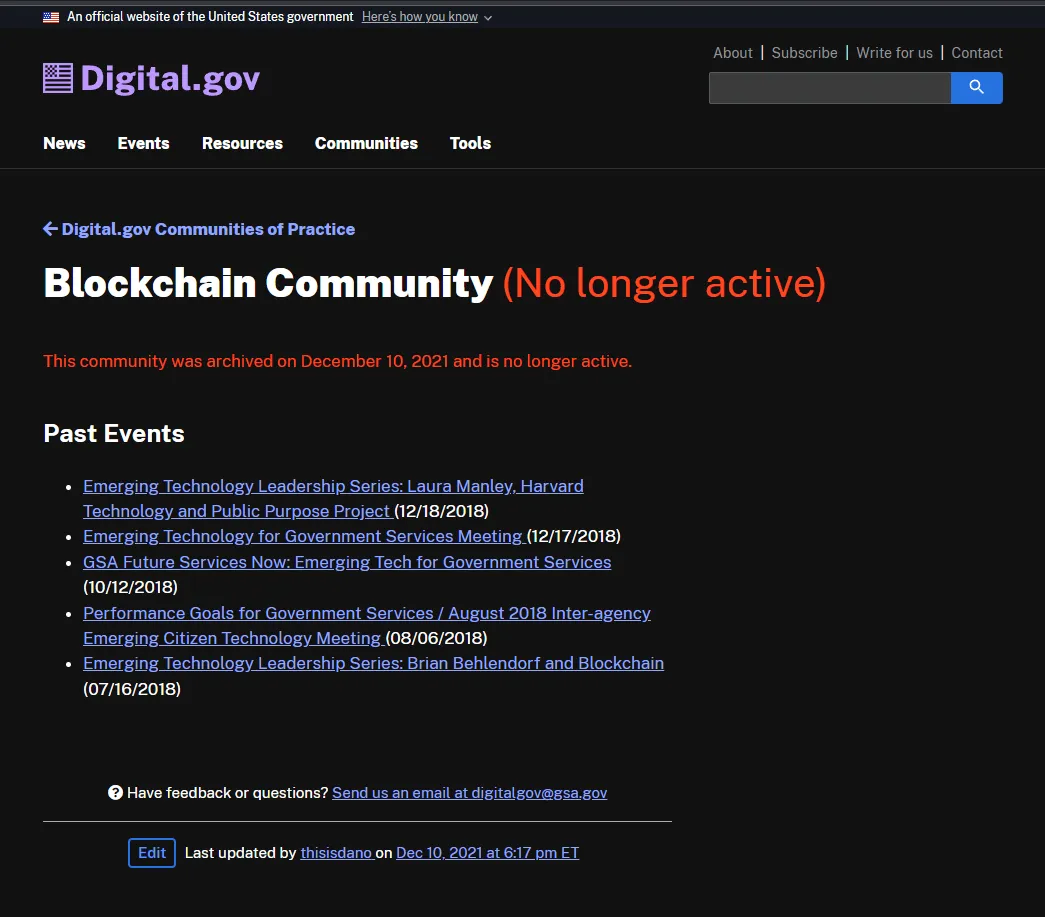The width and height of the screenshot is (1045, 917).
Task: Open the Write for us link
Action: (894, 53)
